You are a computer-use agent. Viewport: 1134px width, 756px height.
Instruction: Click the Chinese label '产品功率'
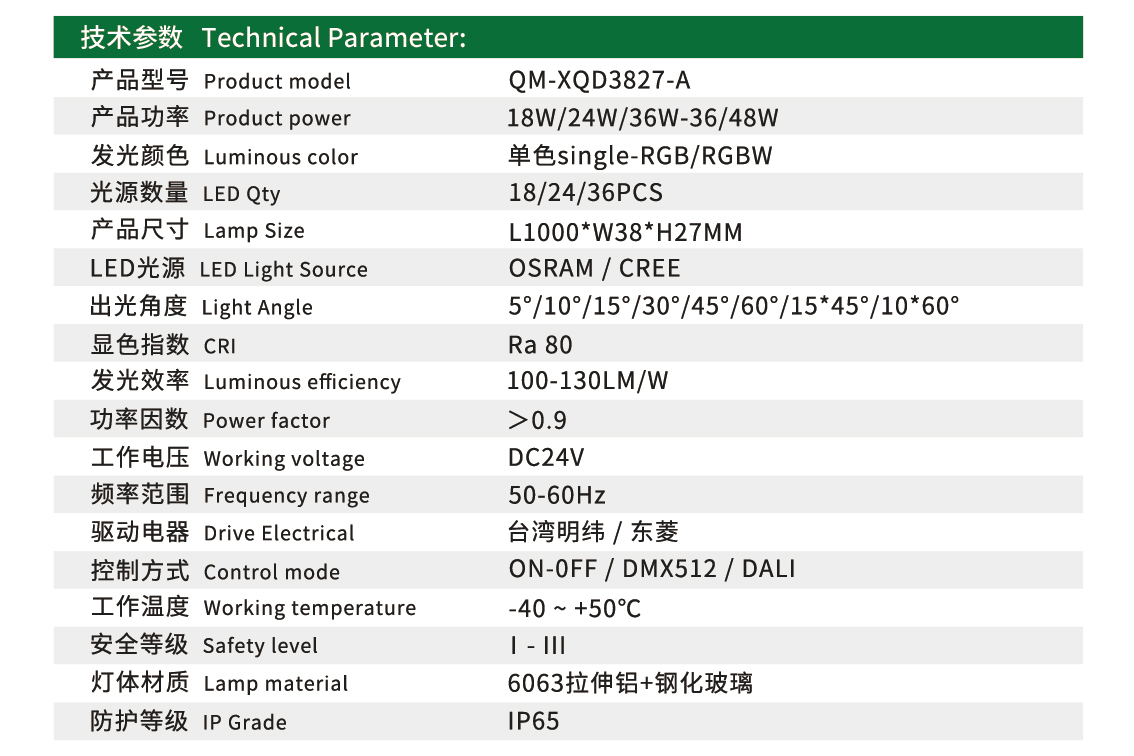(x=140, y=116)
